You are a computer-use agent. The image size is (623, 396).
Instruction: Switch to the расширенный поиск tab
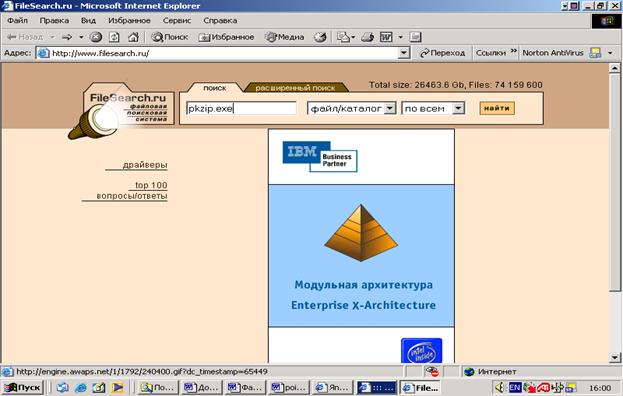295,88
